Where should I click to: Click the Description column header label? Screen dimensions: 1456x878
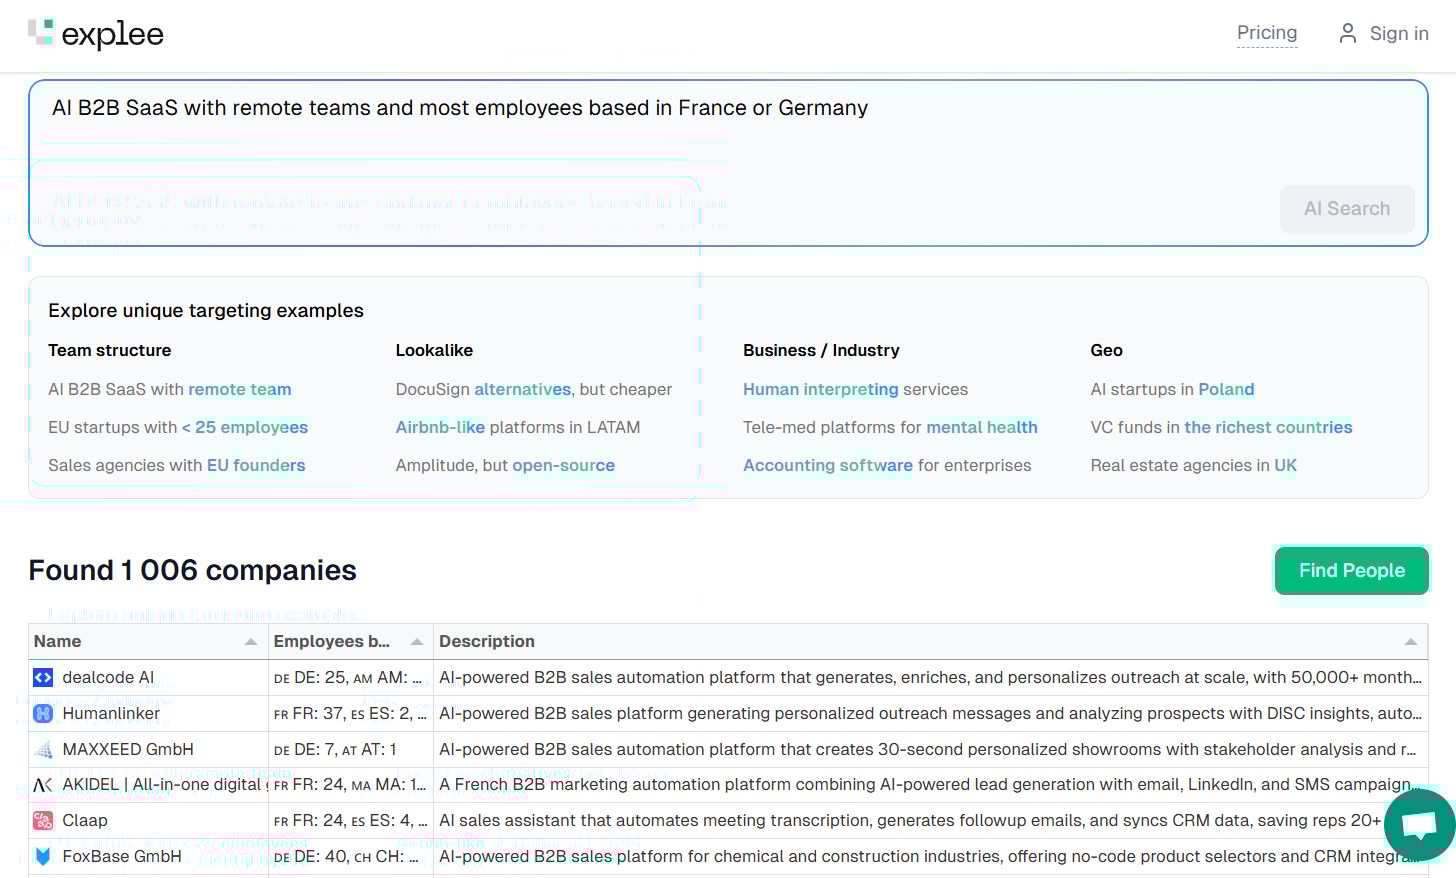pos(487,641)
